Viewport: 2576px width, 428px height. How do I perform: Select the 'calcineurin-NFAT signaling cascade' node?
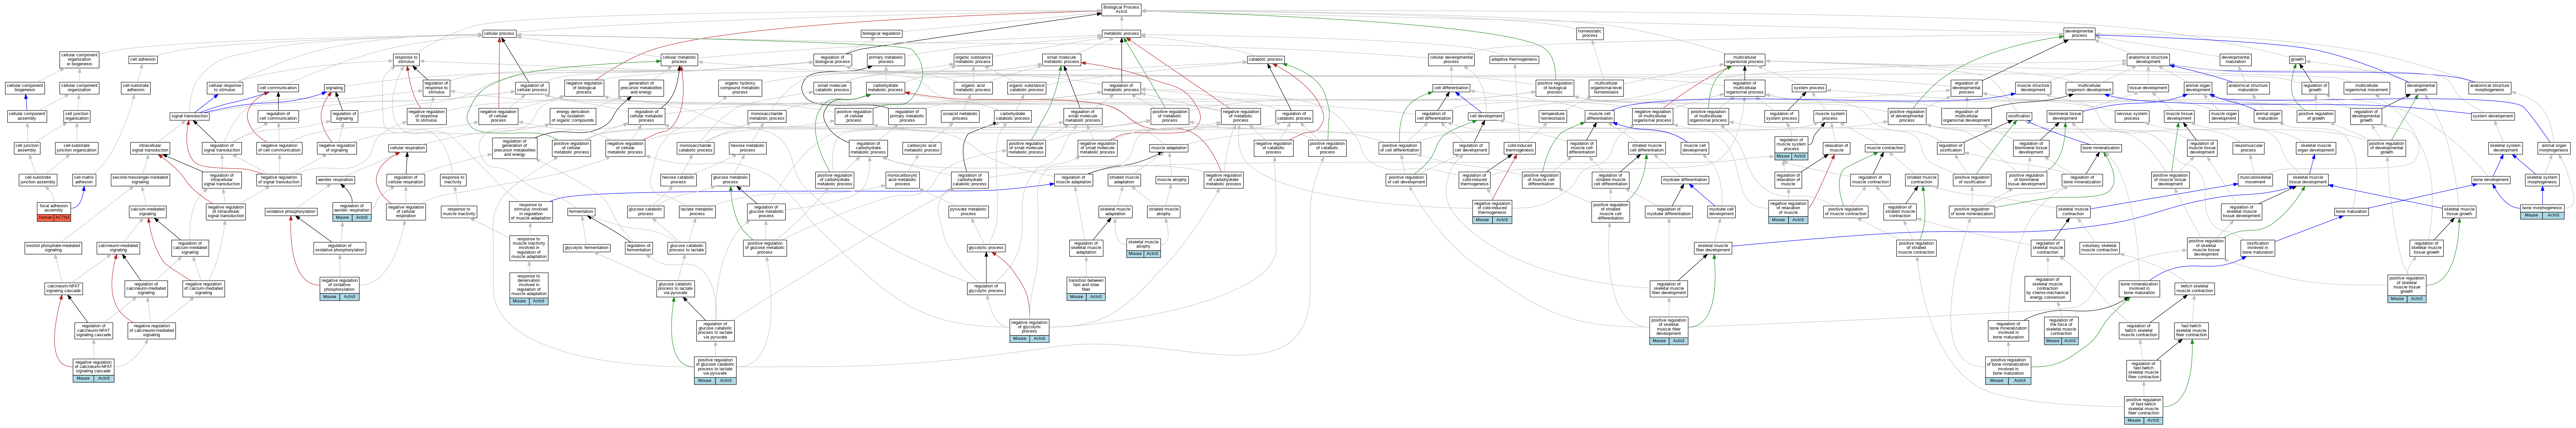coord(63,289)
